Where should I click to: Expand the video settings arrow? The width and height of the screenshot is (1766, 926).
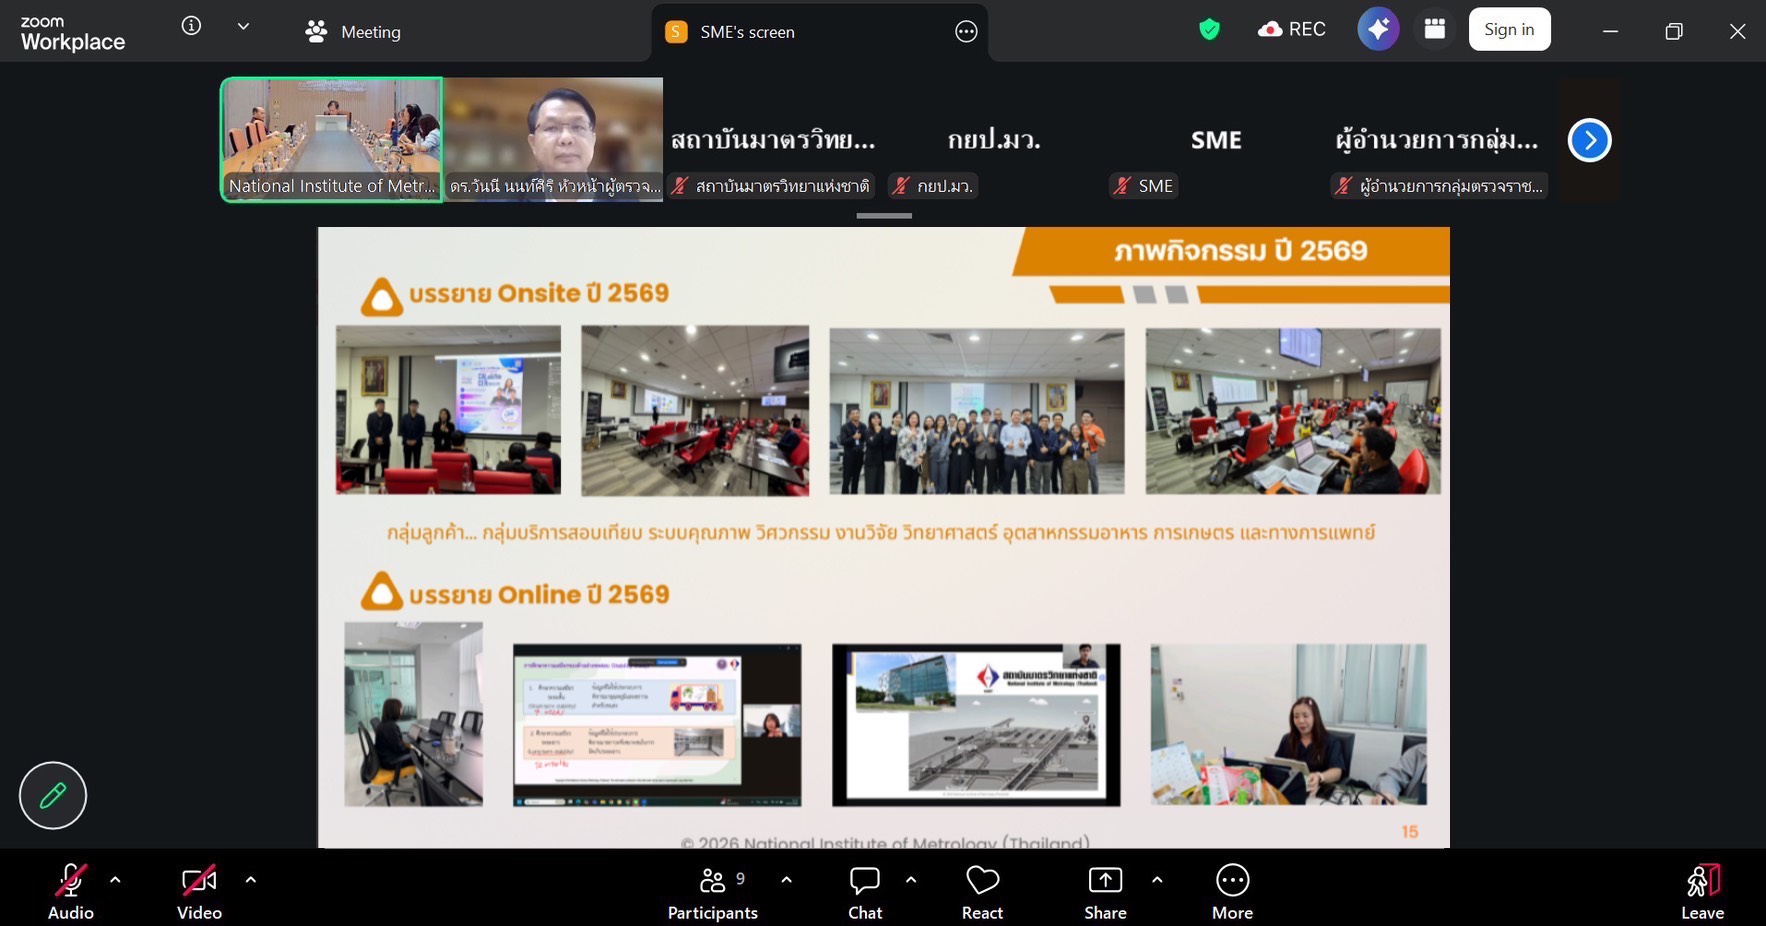pos(250,880)
